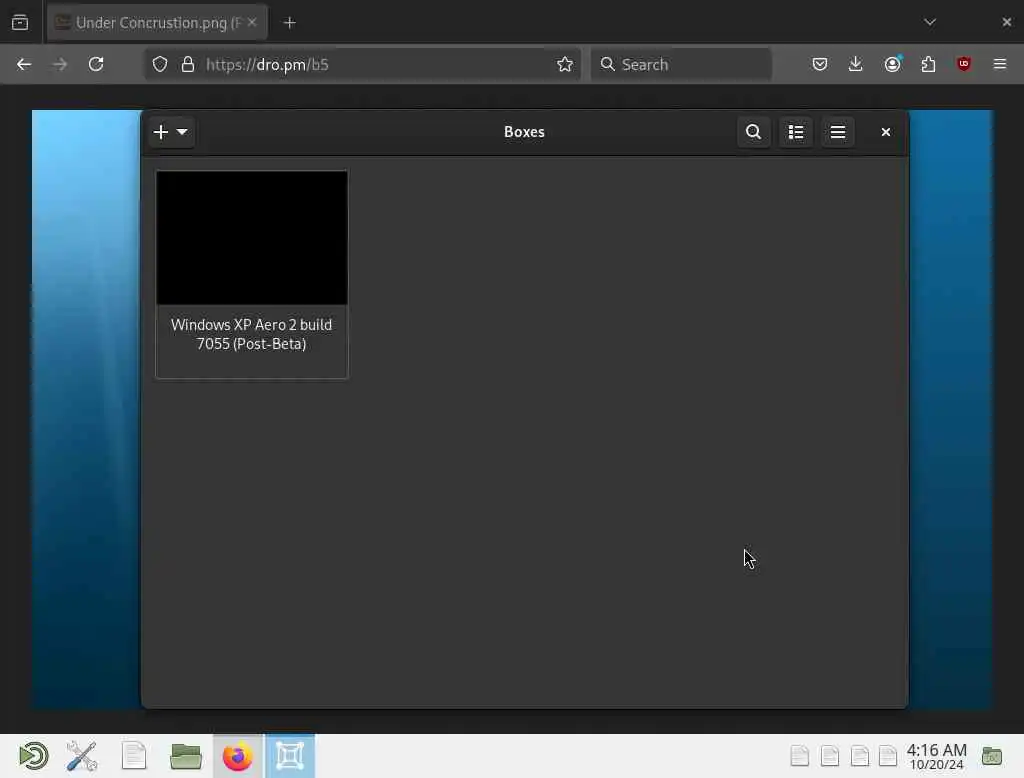Click the 4:16 AM clock in tray
1024x778 pixels.
(936, 756)
